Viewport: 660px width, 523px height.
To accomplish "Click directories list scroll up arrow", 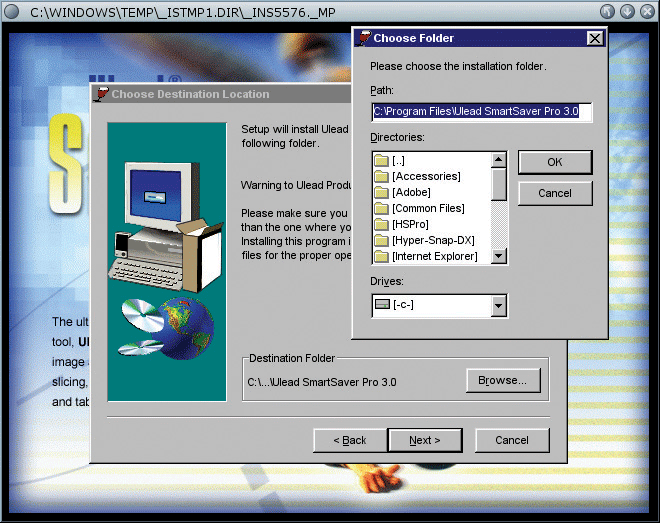I will (x=498, y=159).
